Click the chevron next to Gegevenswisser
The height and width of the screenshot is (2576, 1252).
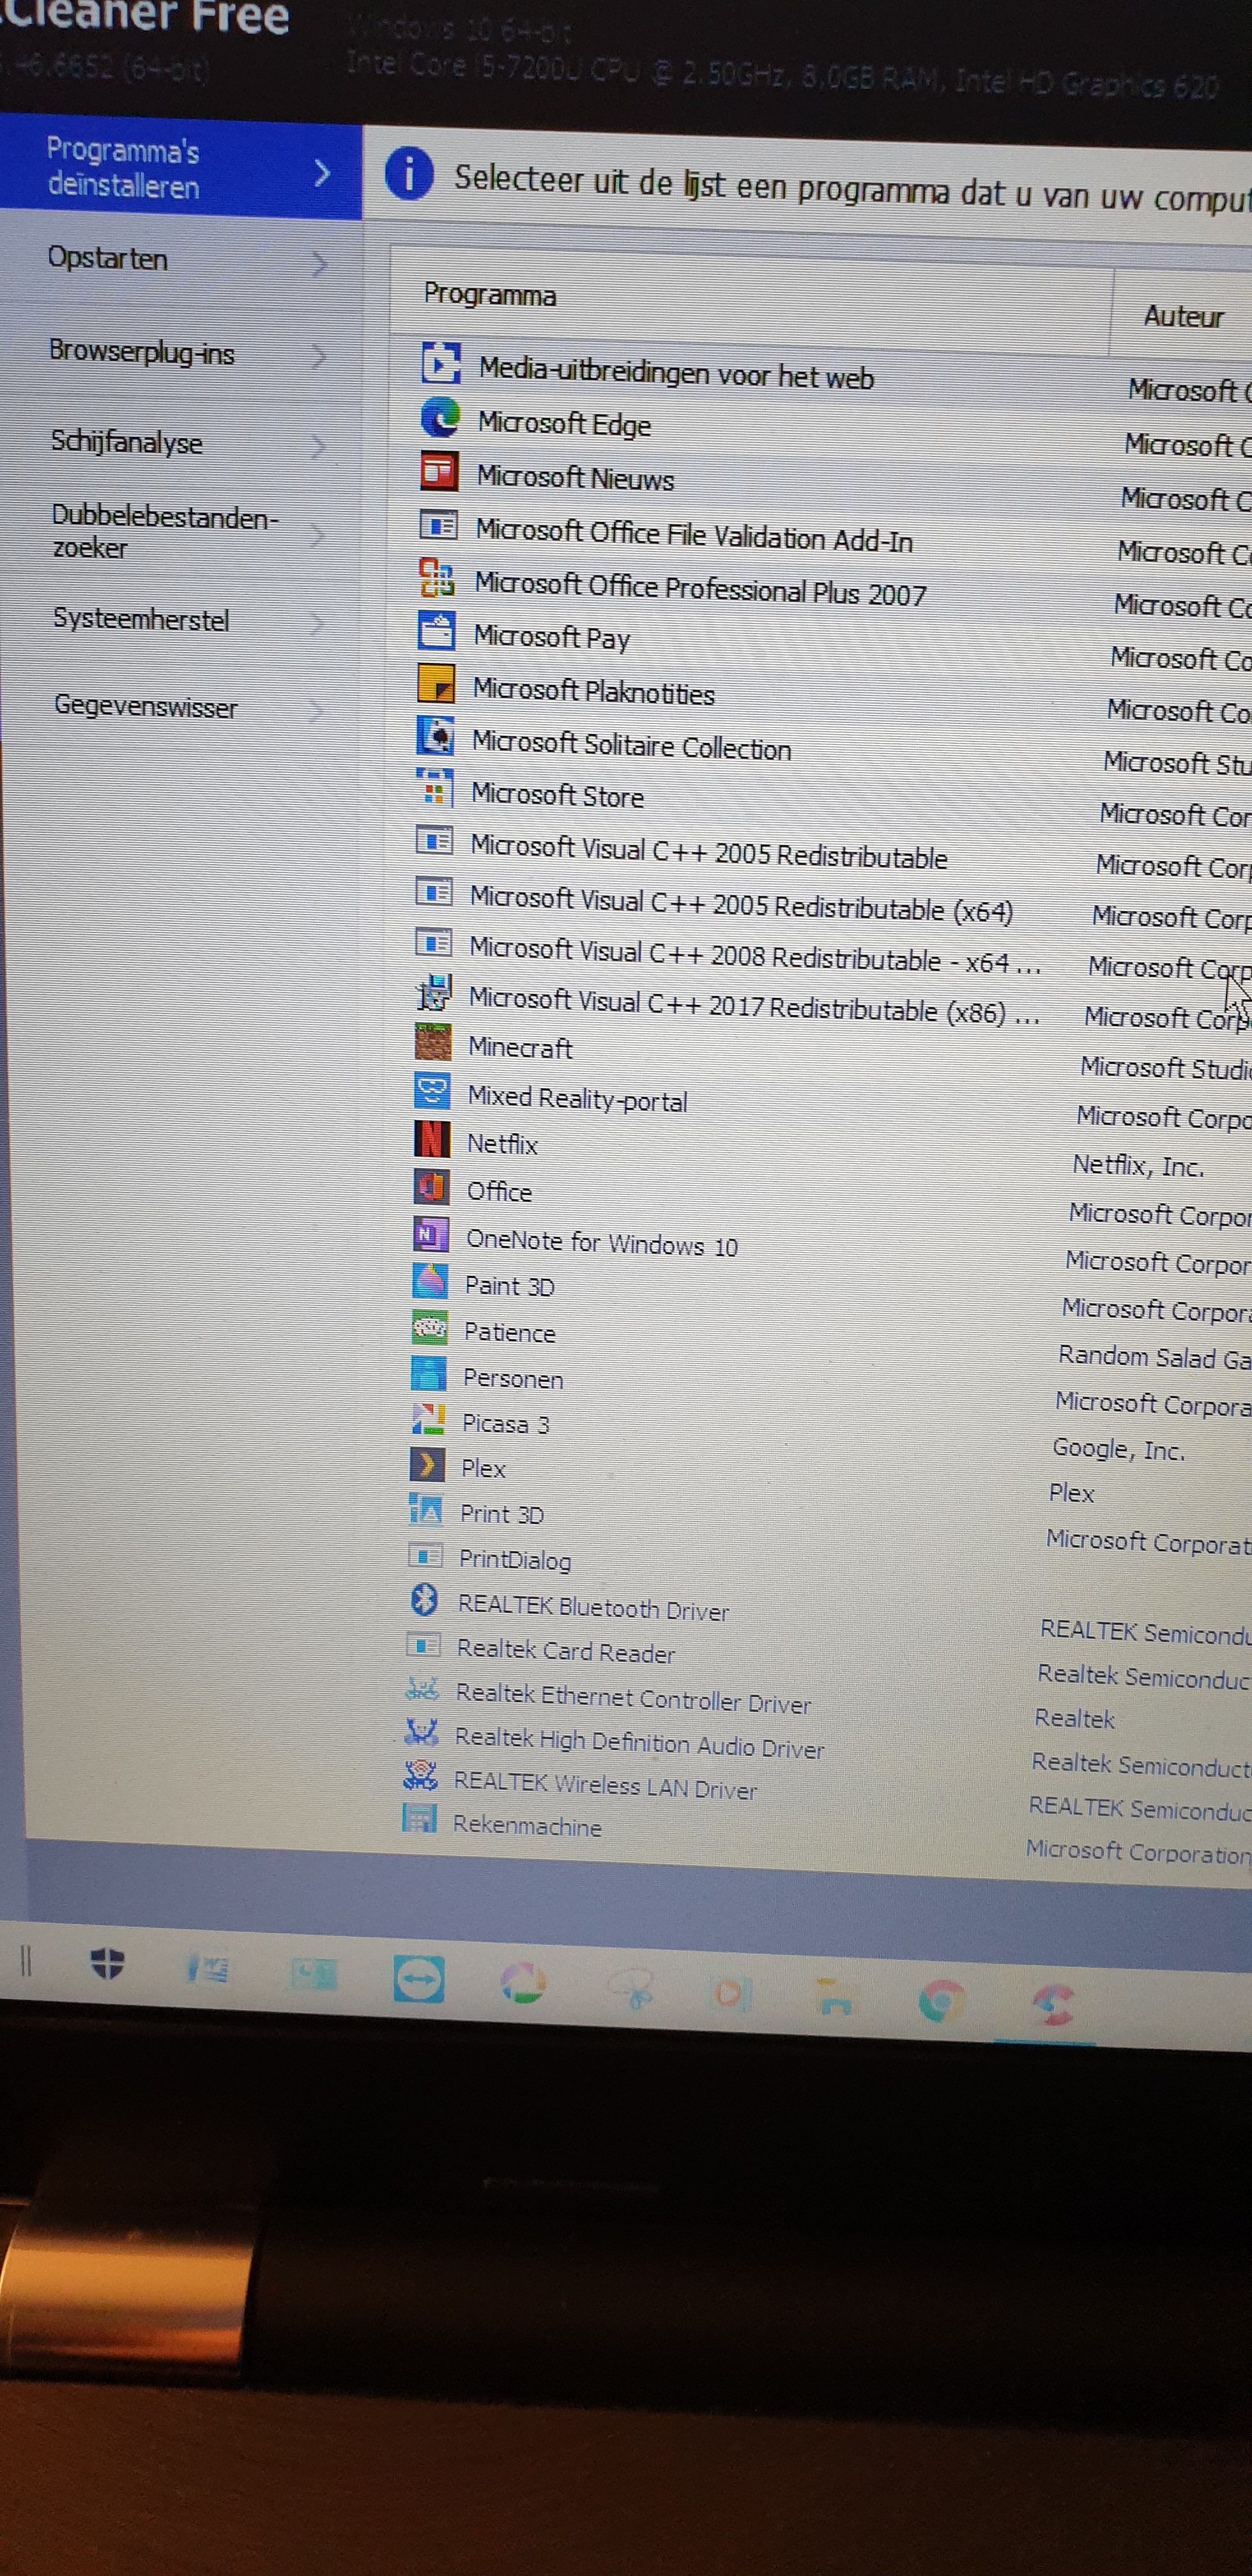[x=316, y=711]
